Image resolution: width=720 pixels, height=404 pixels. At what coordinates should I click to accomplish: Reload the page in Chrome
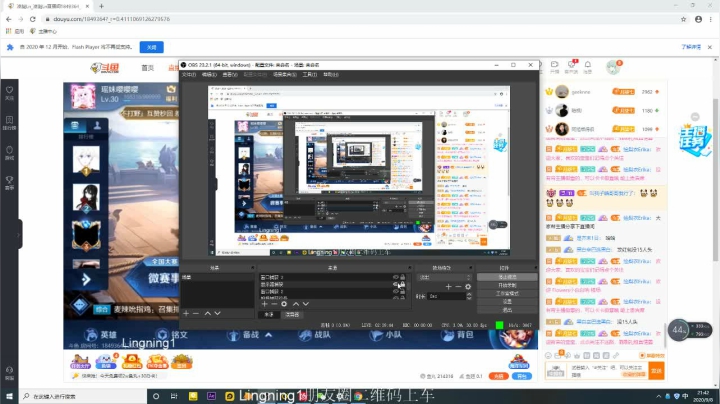point(33,19)
